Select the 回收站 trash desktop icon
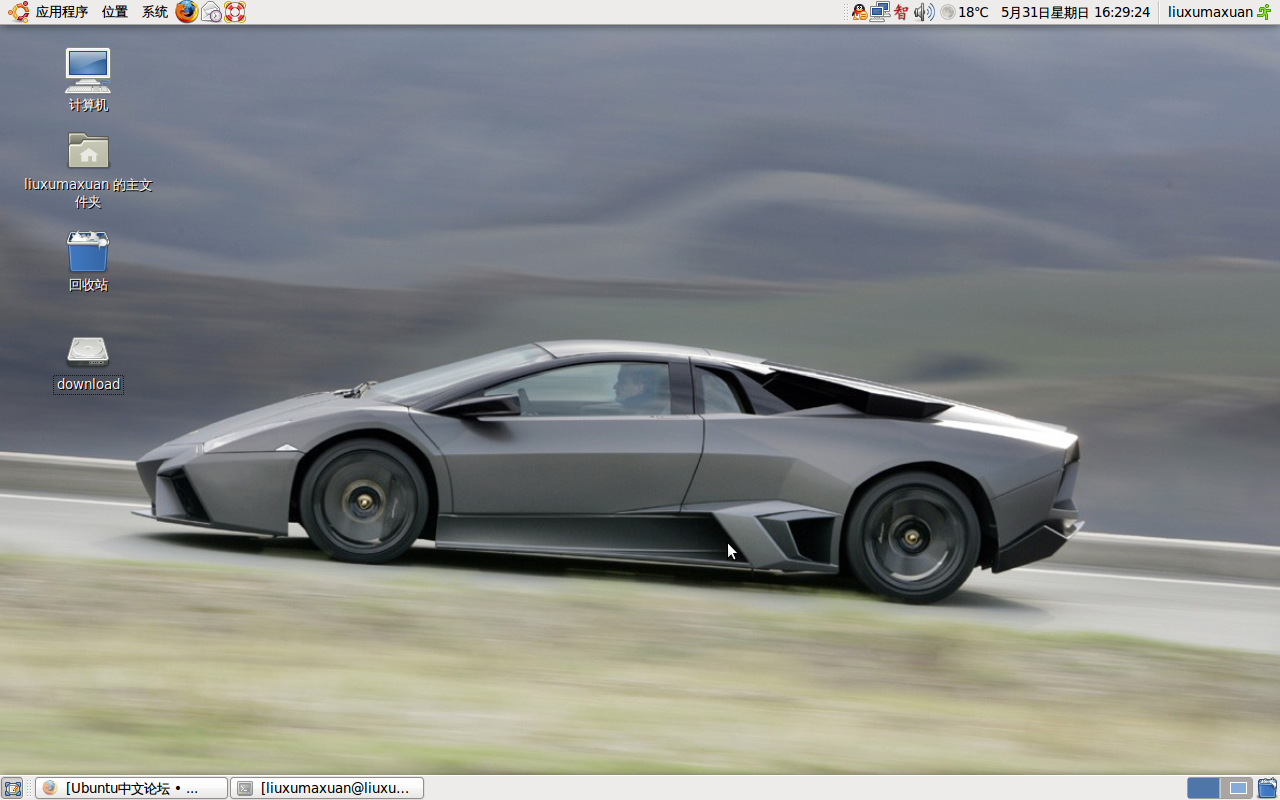Viewport: 1280px width, 800px height. click(88, 261)
